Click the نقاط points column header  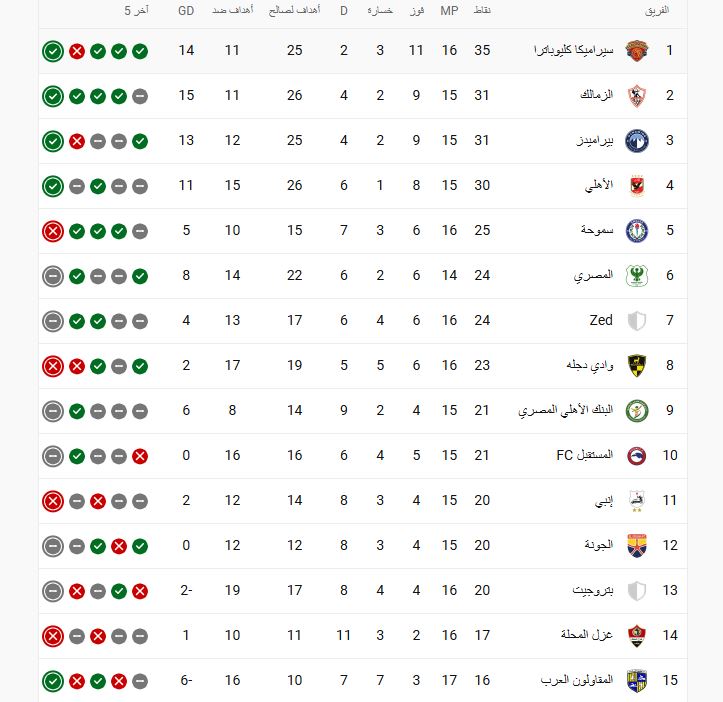click(x=481, y=10)
